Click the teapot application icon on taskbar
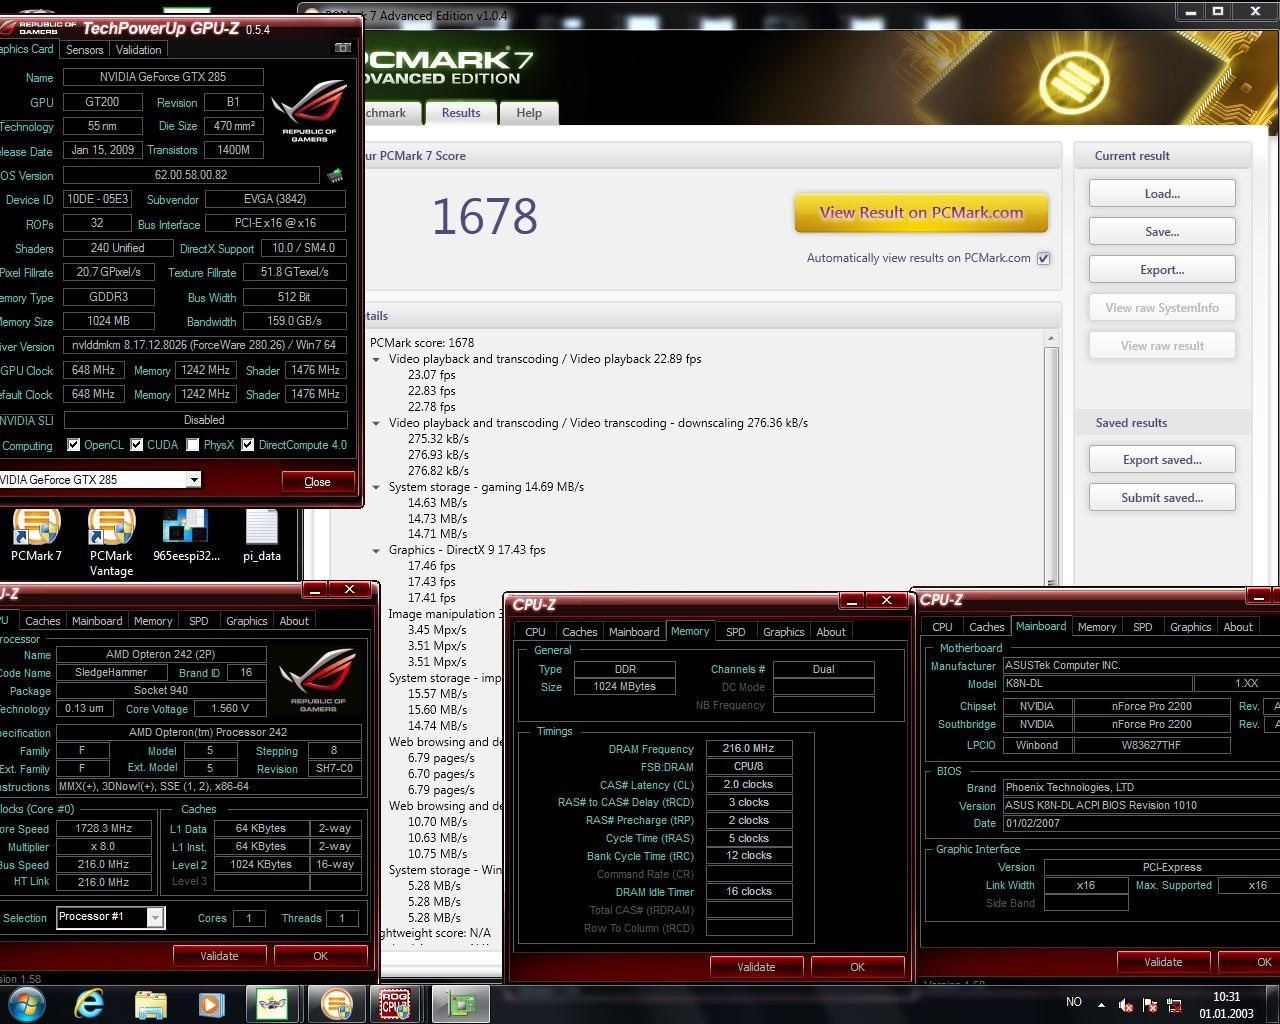The image size is (1280, 1024). point(272,1003)
